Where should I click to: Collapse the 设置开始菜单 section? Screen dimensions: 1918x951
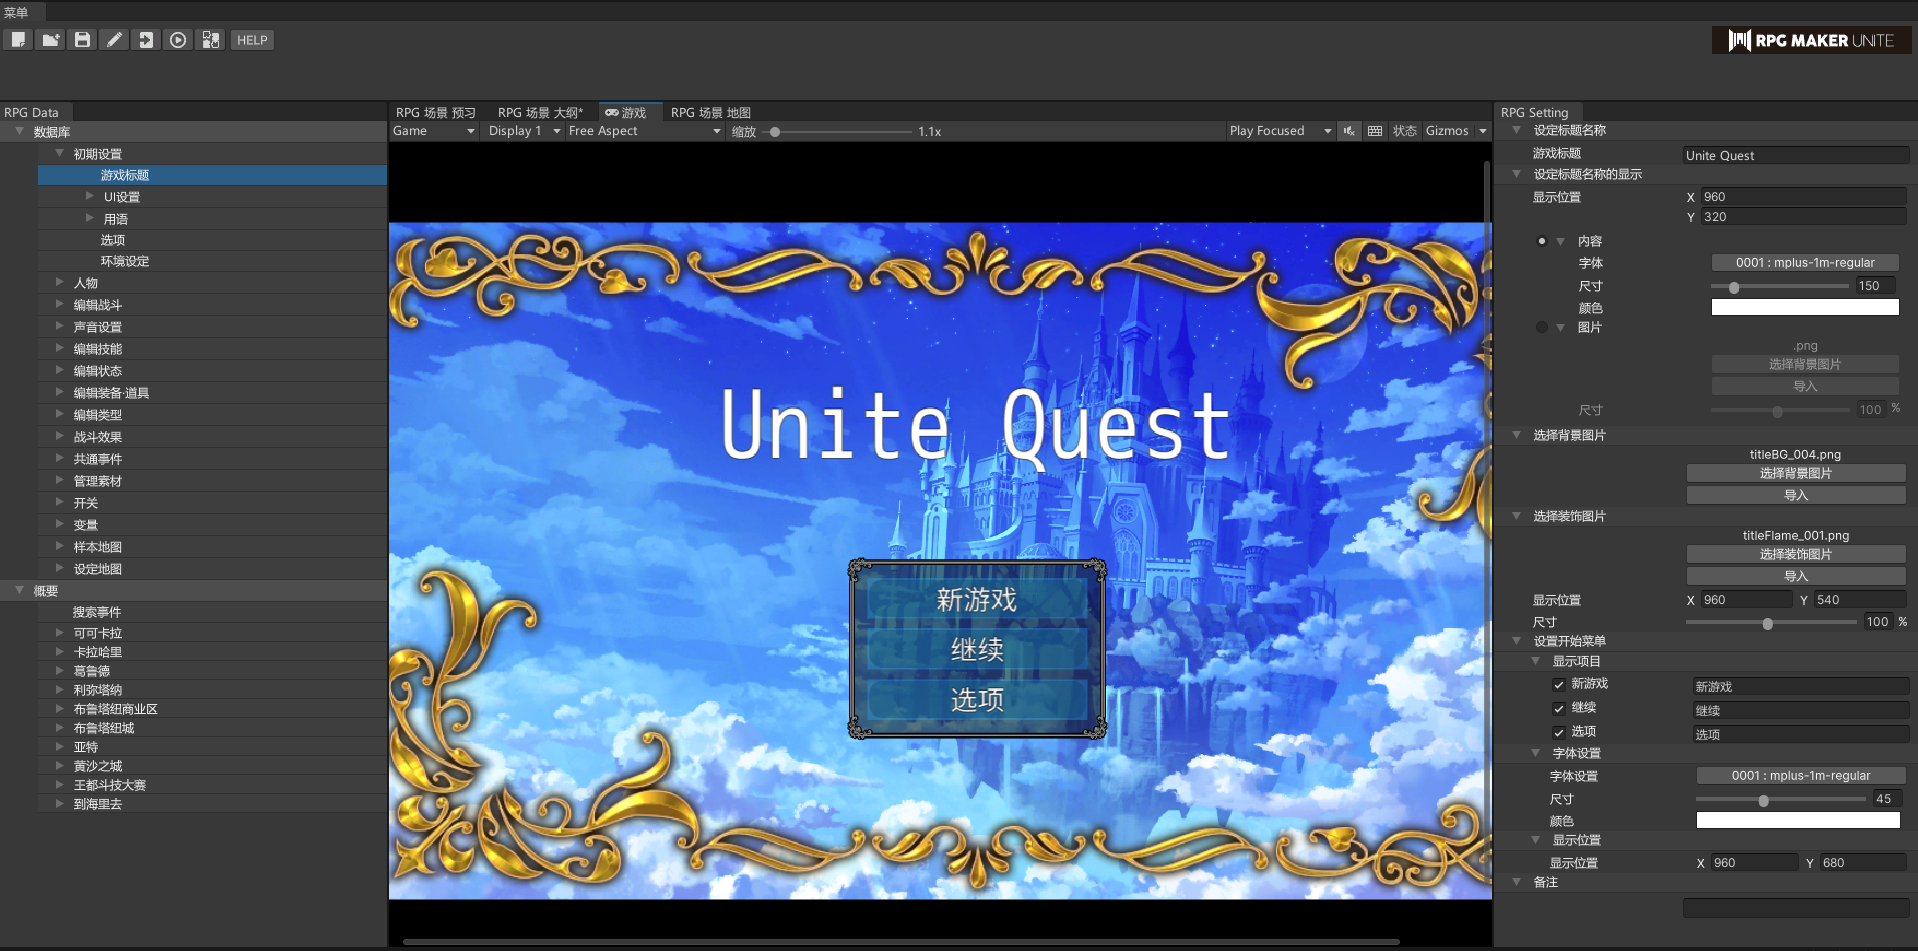pos(1516,641)
